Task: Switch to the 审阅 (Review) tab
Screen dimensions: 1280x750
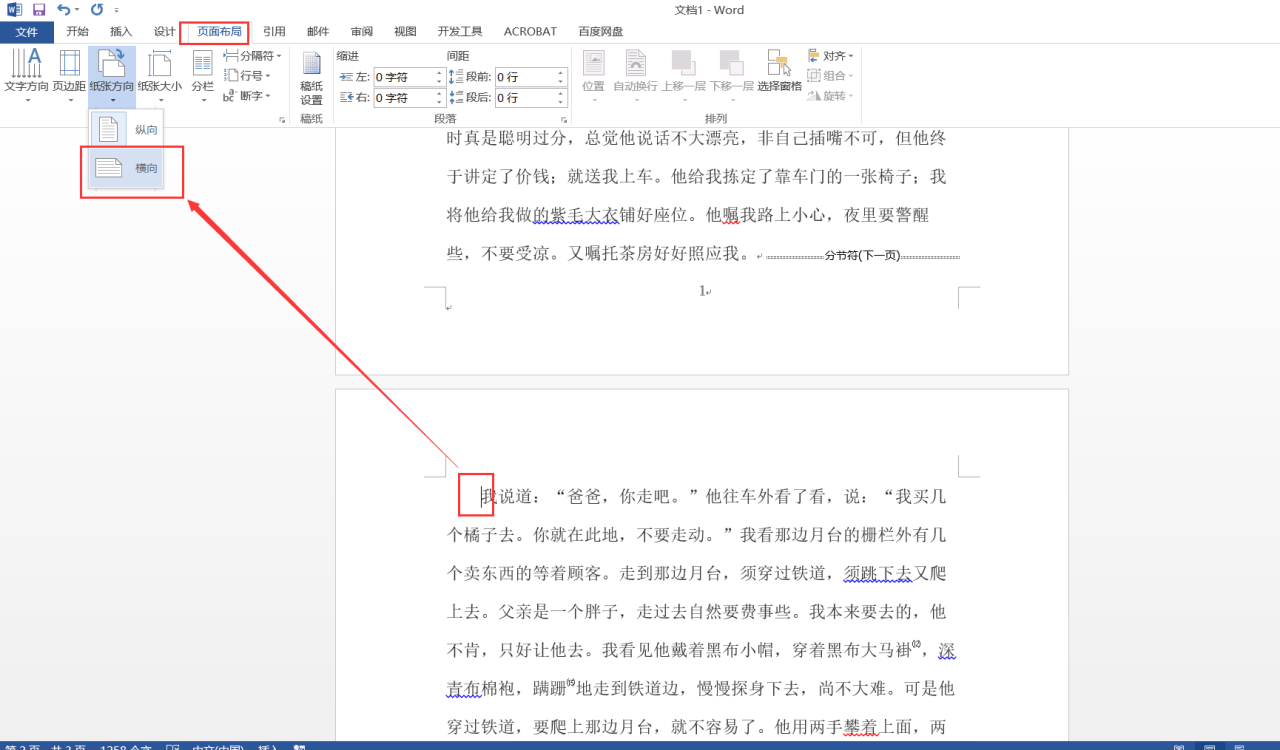Action: point(362,32)
